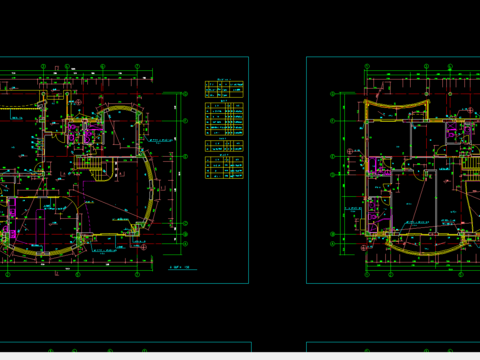Image resolution: width=480 pixels, height=360 pixels.
Task: Select topmost green grid bubble right of left plan
Action: pos(186,94)
